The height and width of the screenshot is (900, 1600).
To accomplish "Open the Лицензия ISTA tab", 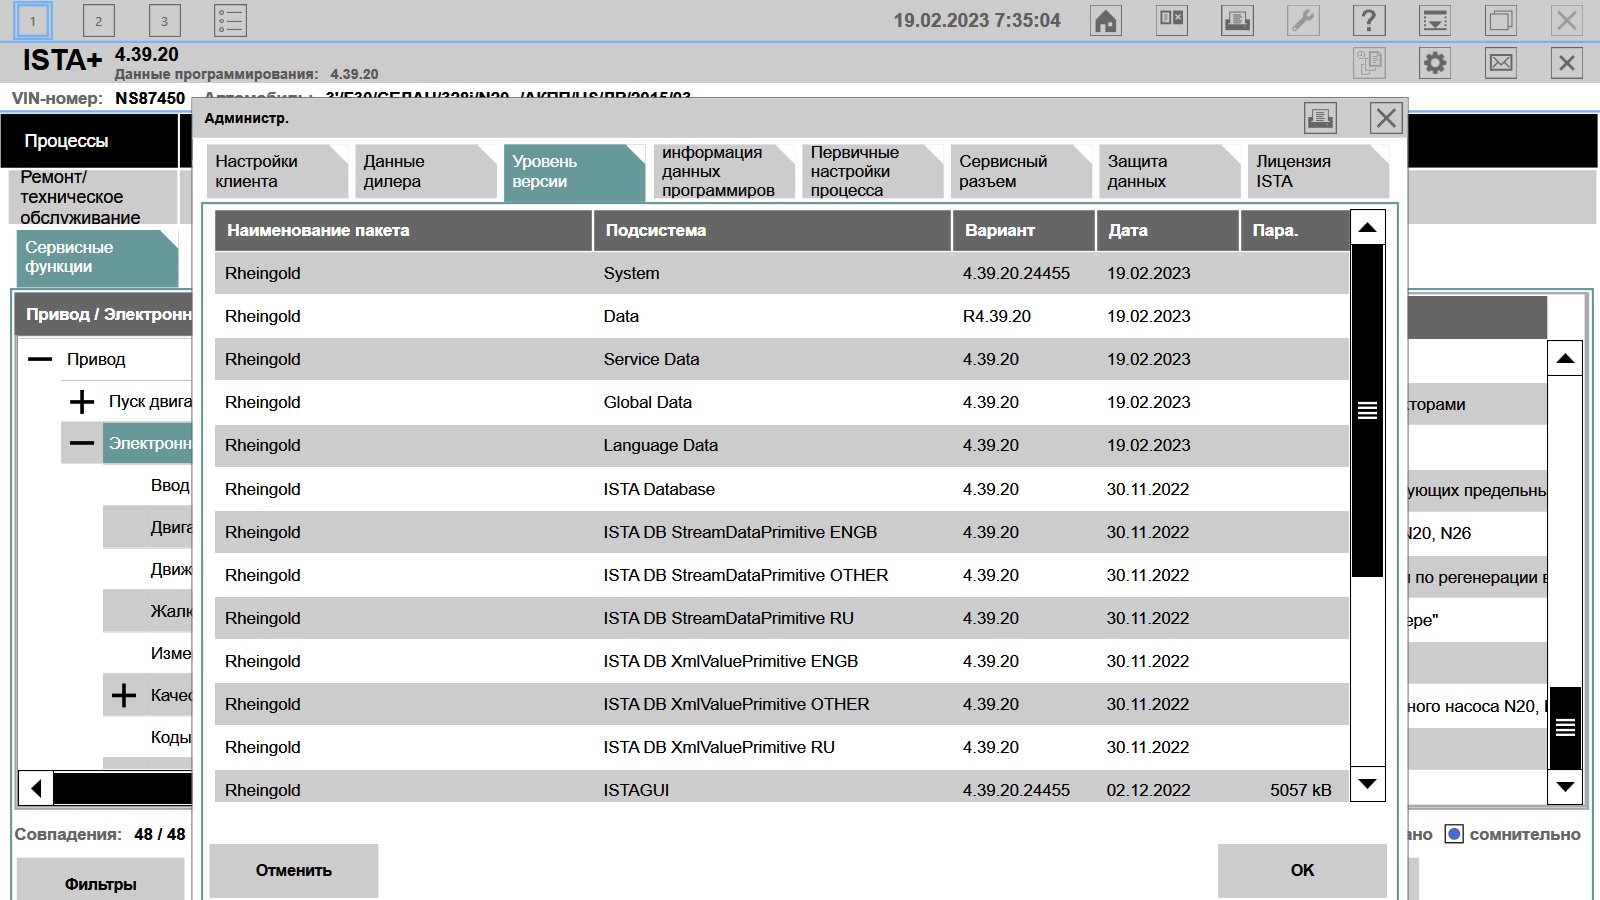I will tap(1318, 172).
